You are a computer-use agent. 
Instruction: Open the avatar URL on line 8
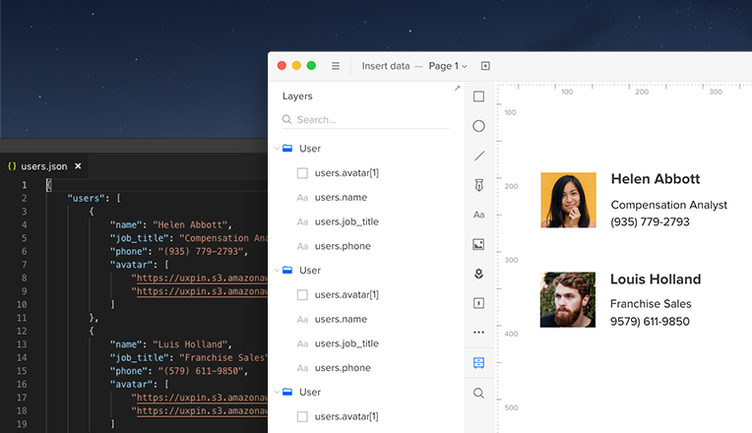(200, 278)
